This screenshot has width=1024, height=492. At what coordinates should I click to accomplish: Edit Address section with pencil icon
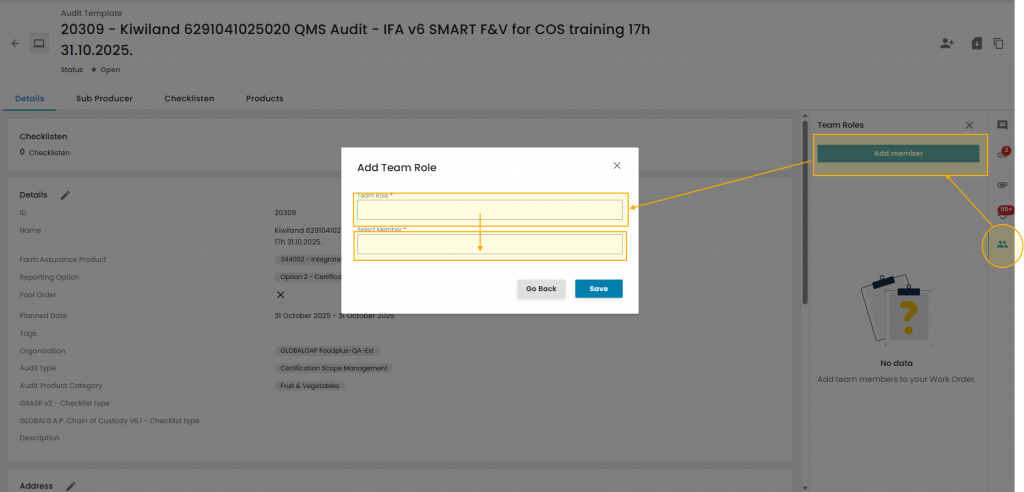coord(71,486)
